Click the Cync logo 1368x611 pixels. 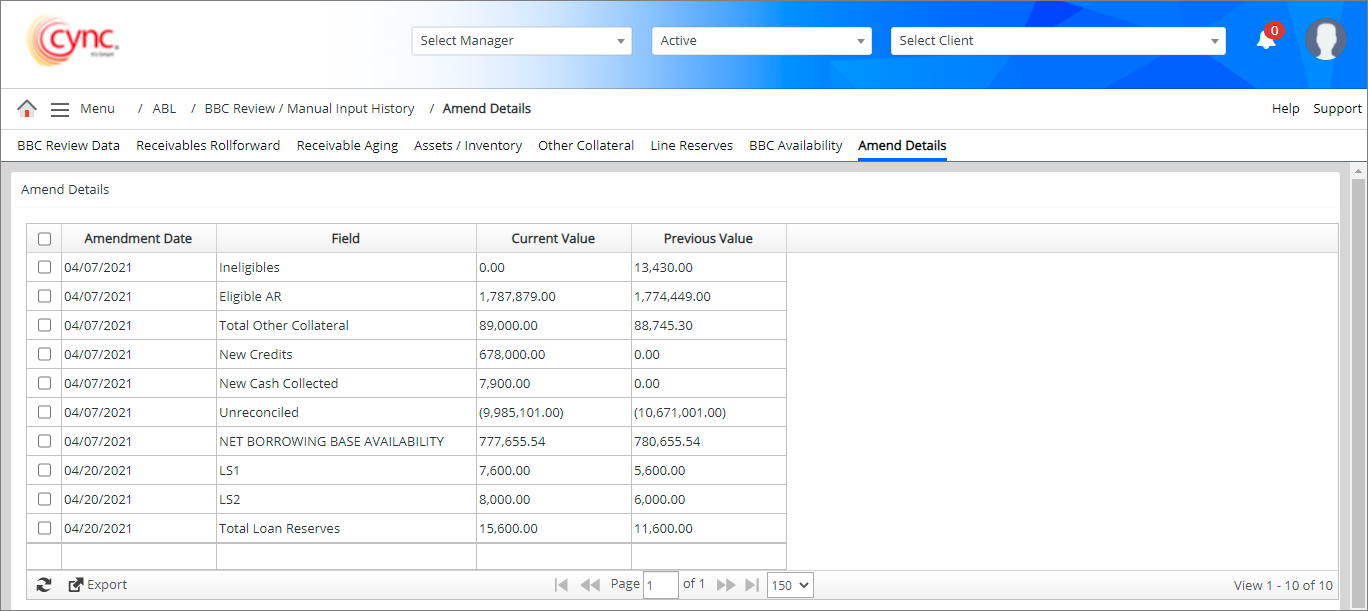[73, 41]
